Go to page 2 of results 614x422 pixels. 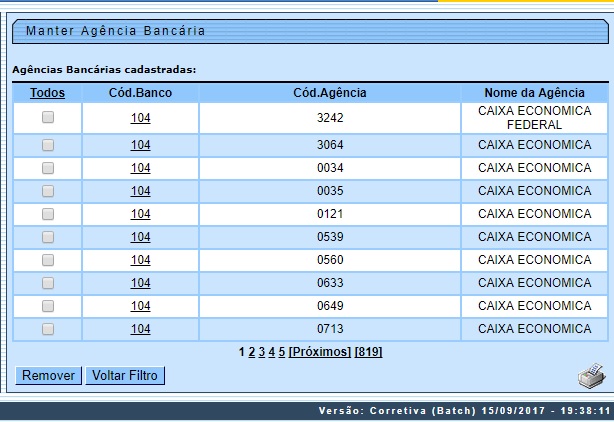pyautogui.click(x=251, y=352)
